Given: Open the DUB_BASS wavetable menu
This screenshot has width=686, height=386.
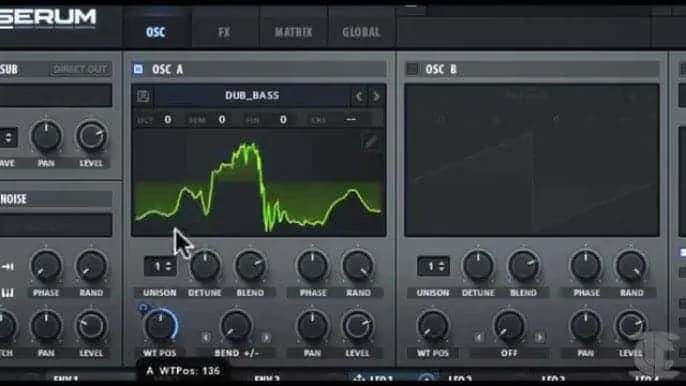Looking at the screenshot, I should click(x=252, y=95).
